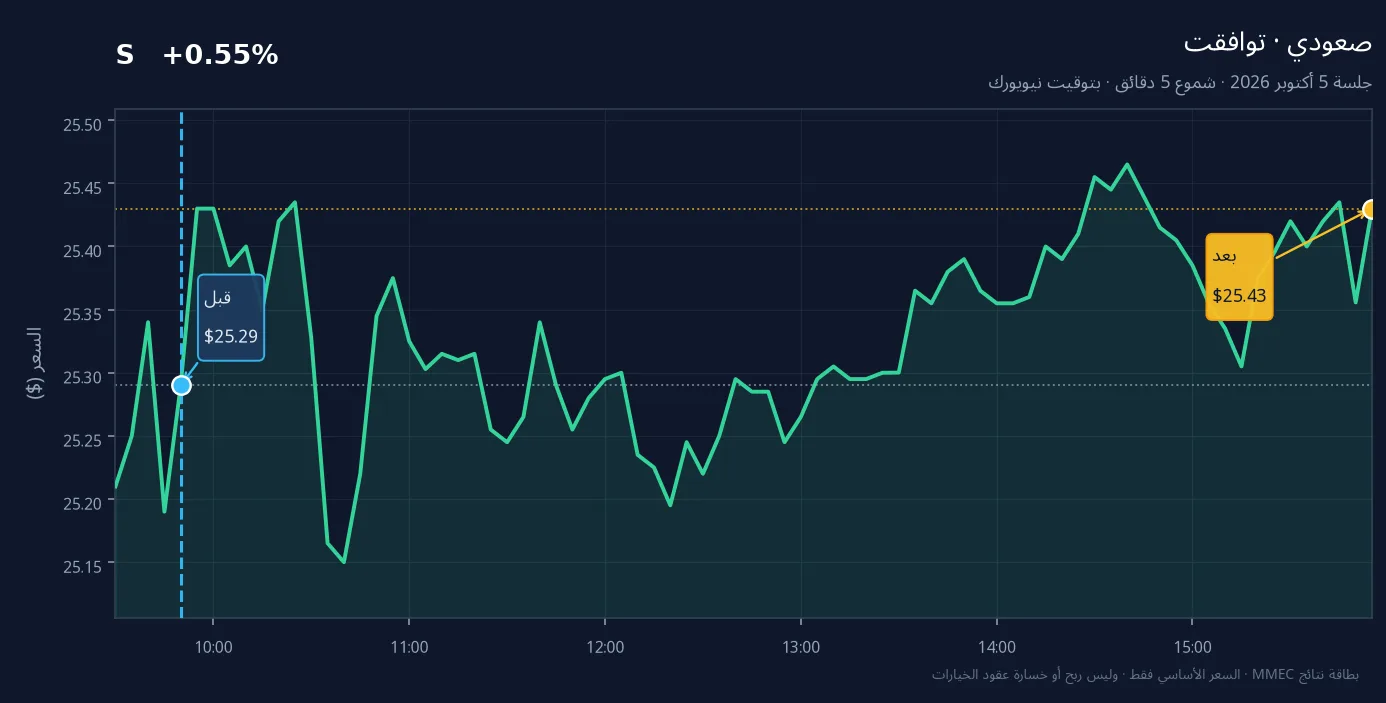1386x703 pixels.
Task: Click the 25.30 y-axis label
Action: click(83, 377)
